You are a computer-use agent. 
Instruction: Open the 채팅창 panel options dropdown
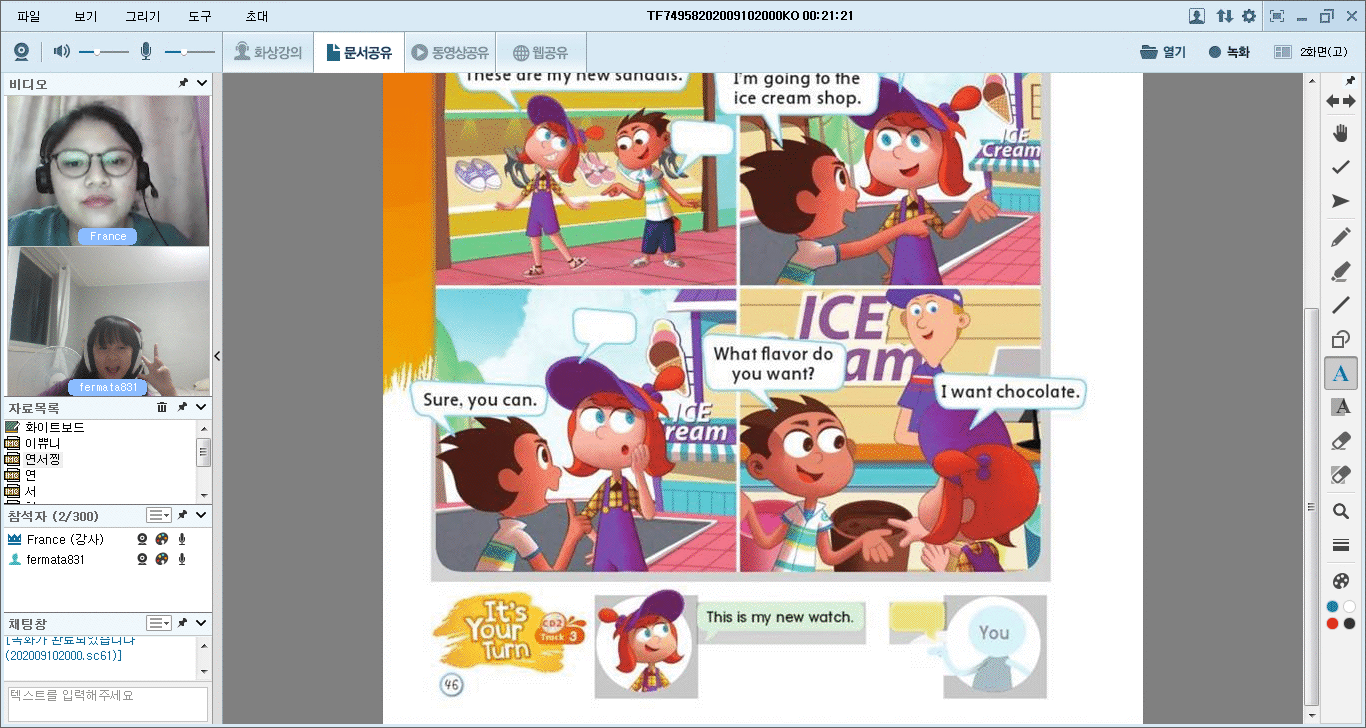(159, 623)
